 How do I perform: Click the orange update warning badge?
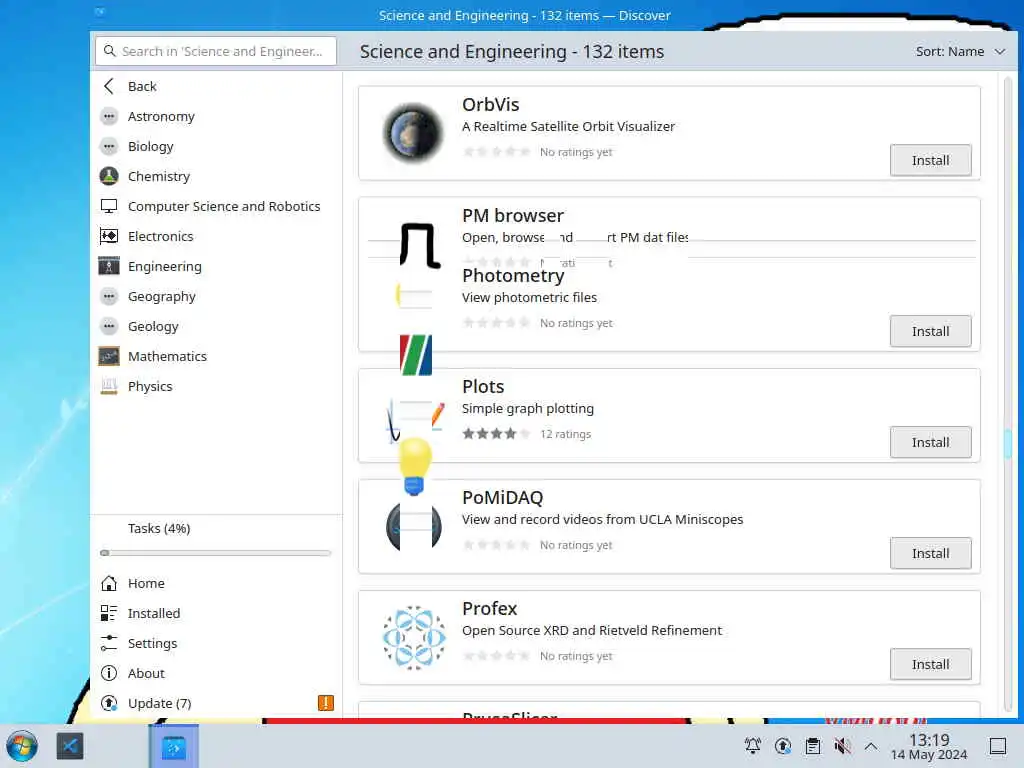coord(325,703)
